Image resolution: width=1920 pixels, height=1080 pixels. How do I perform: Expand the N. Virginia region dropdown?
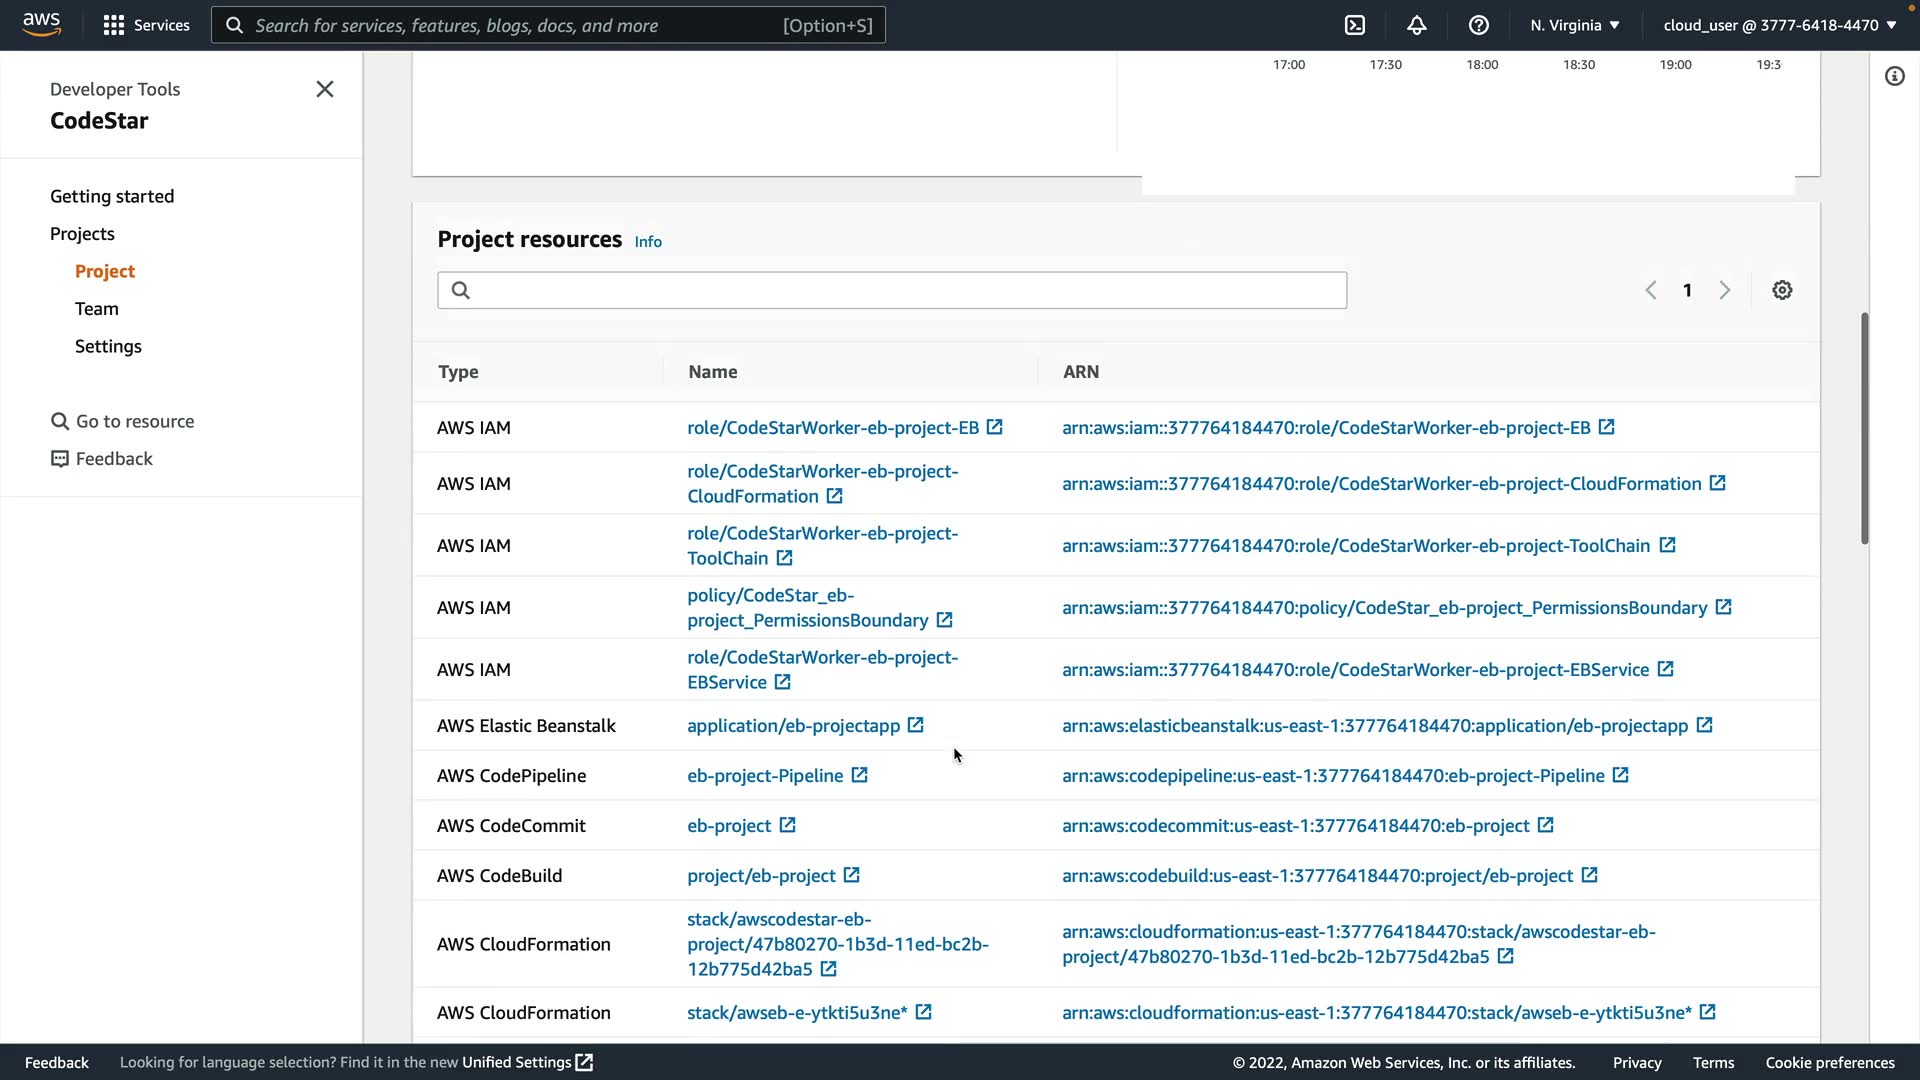(1574, 25)
